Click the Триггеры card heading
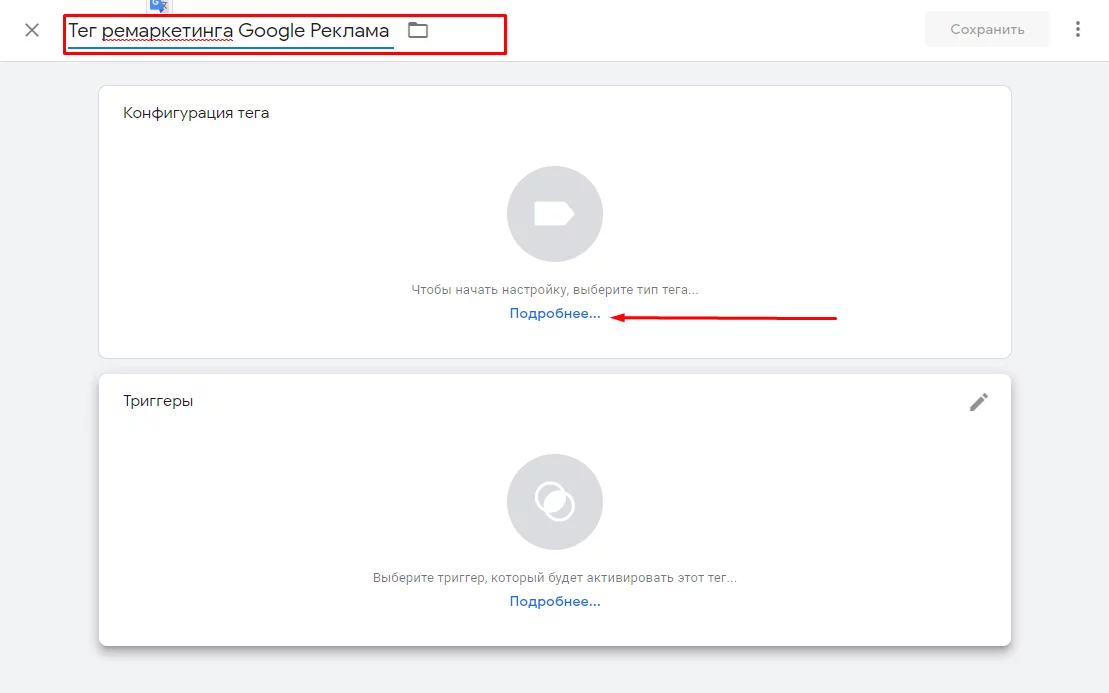Screen dimensions: 1109x693 click(158, 401)
